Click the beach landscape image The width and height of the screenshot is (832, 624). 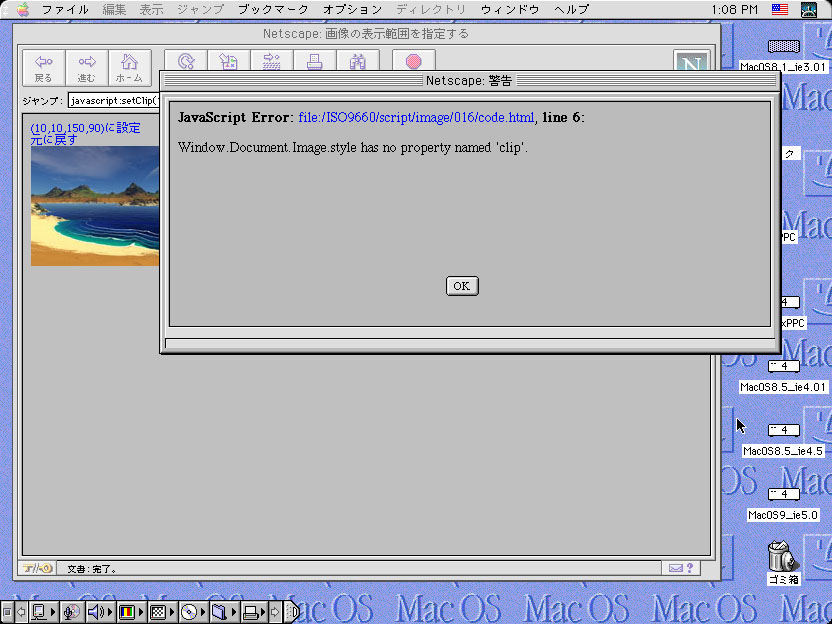pos(95,206)
